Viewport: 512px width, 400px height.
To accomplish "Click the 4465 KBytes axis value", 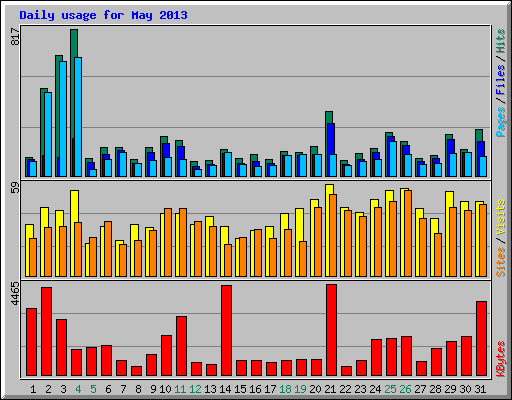I will coord(15,293).
